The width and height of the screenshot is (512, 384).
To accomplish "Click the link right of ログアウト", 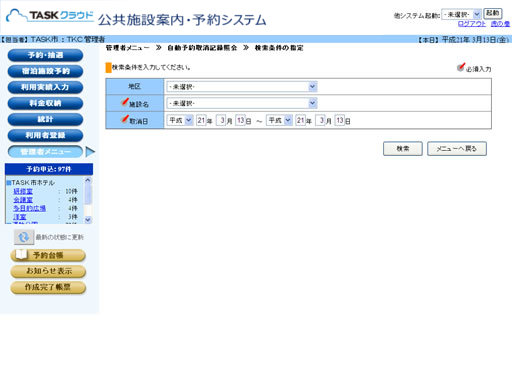I will coord(500,24).
